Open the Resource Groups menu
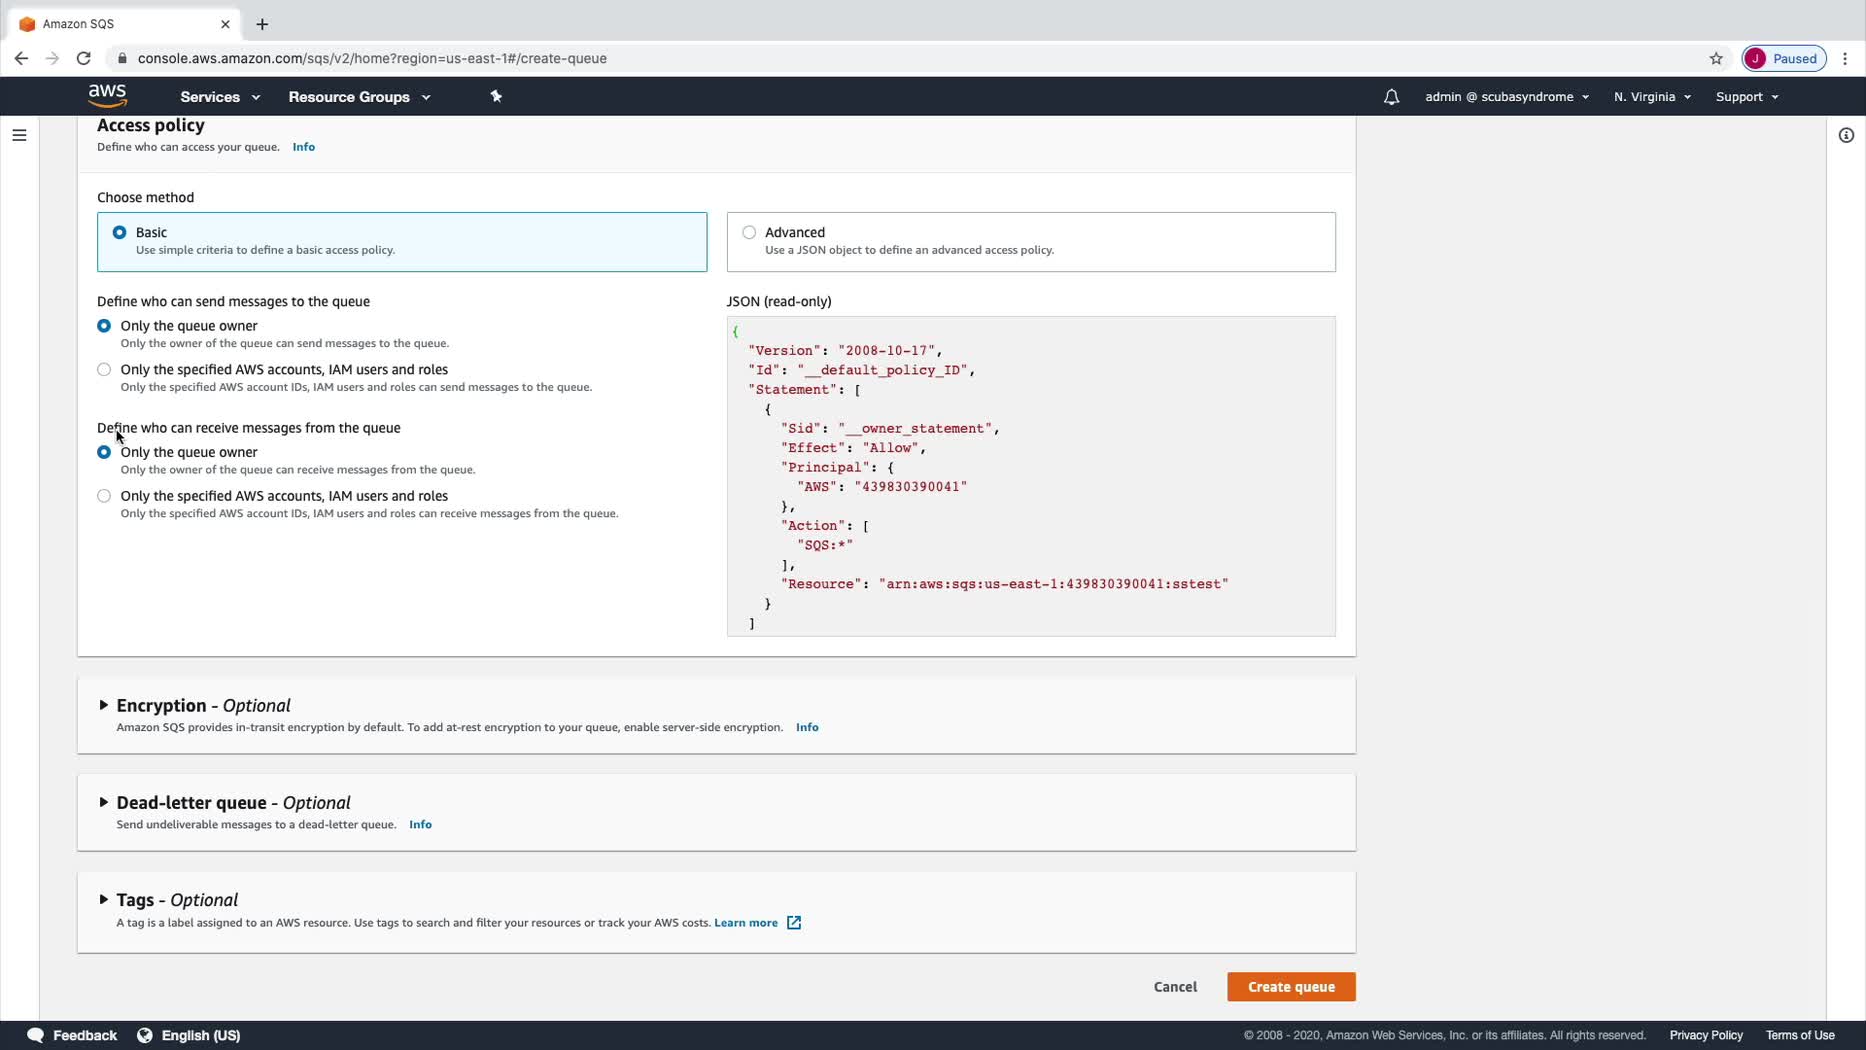 tap(358, 97)
